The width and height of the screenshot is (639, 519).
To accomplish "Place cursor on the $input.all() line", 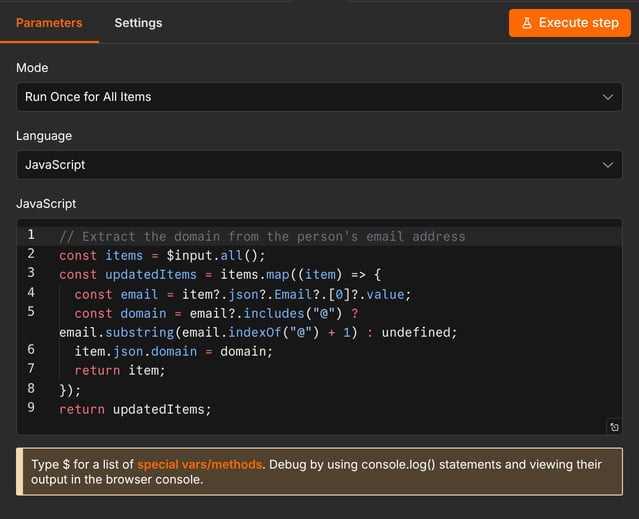I will tap(162, 255).
